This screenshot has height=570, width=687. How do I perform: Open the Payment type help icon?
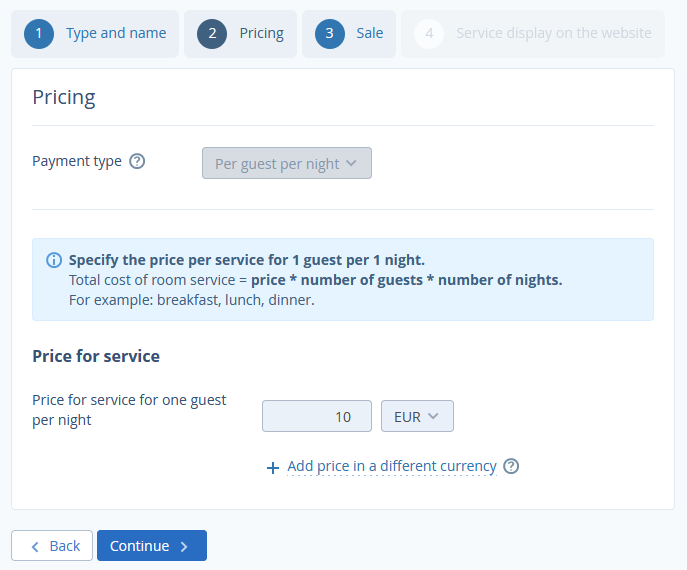pos(137,161)
